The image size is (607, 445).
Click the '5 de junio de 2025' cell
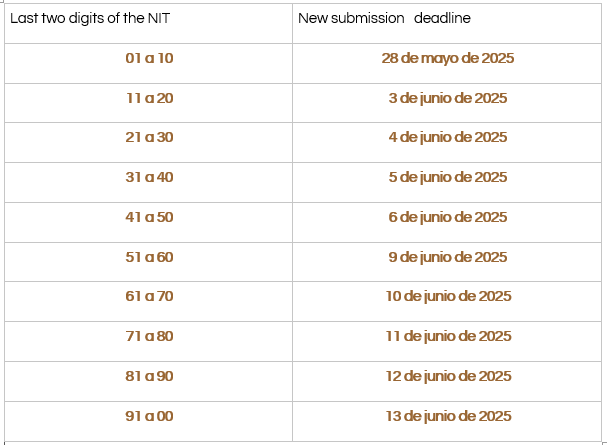pos(447,182)
